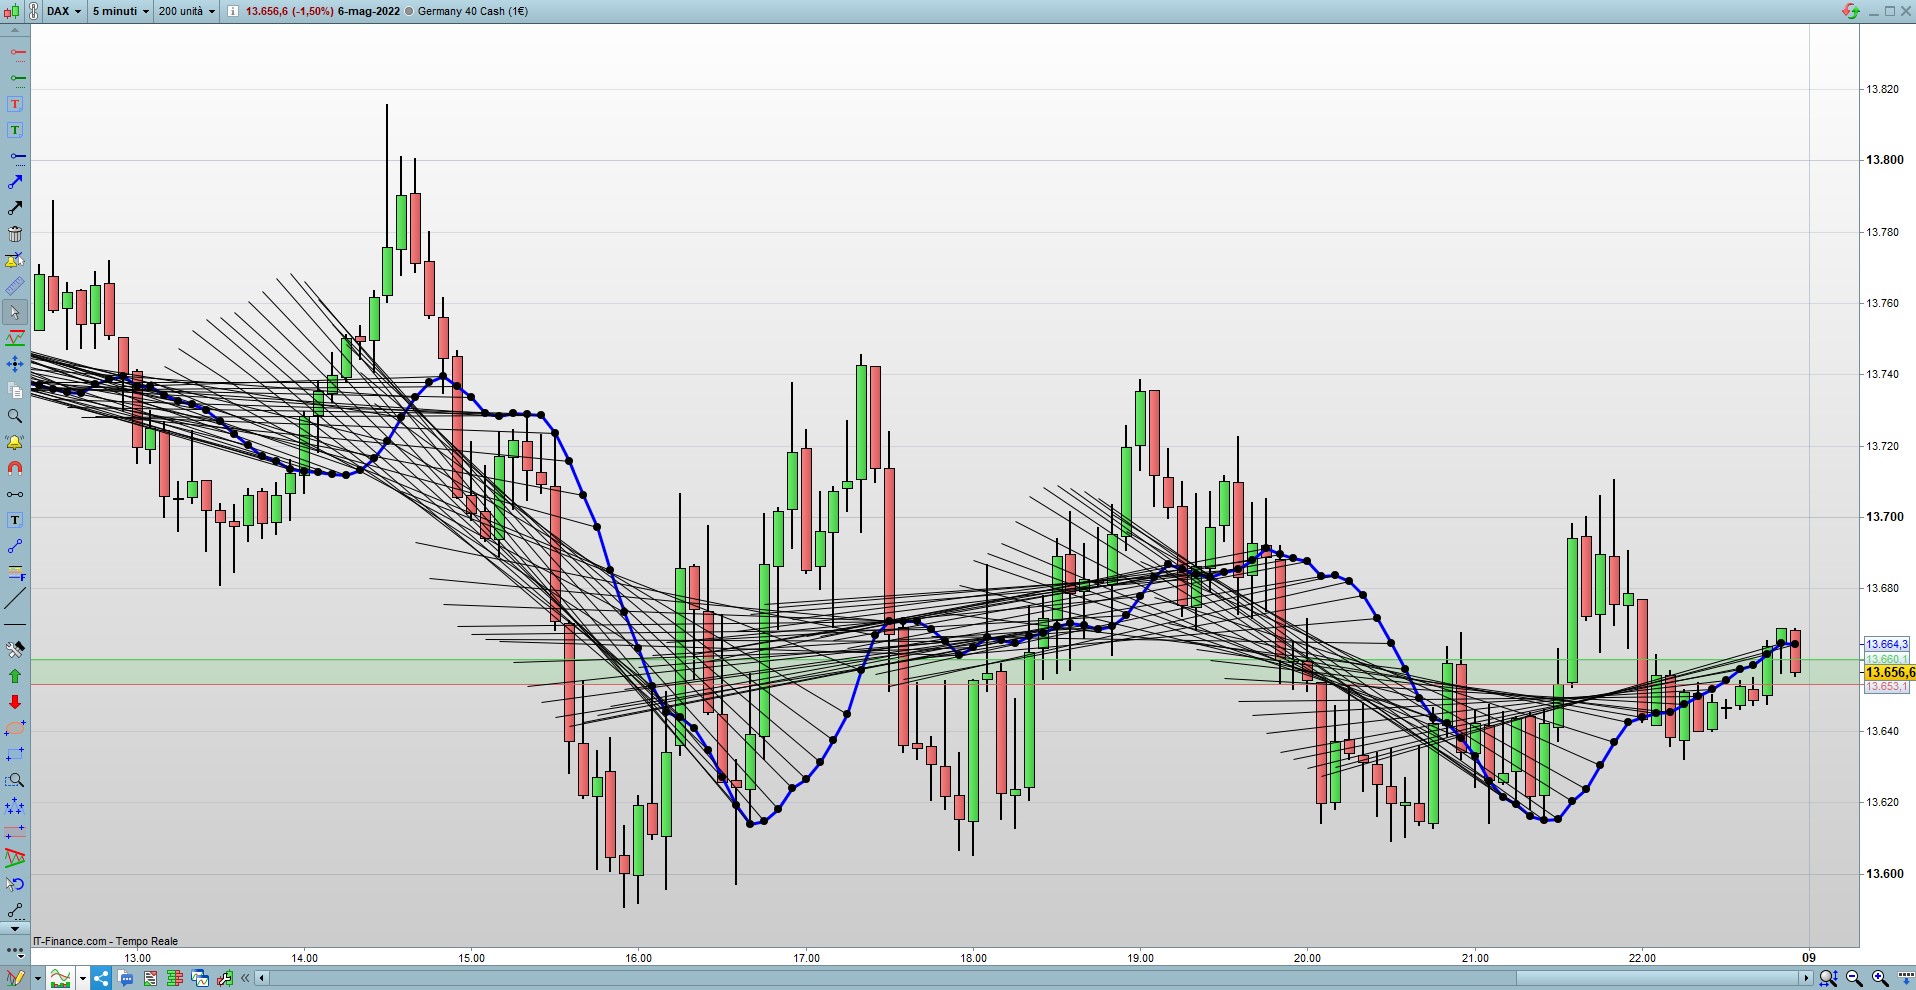Viewport: 1916px width, 990px height.
Task: Open the 5 minuti timeframe dropdown
Action: (x=120, y=11)
